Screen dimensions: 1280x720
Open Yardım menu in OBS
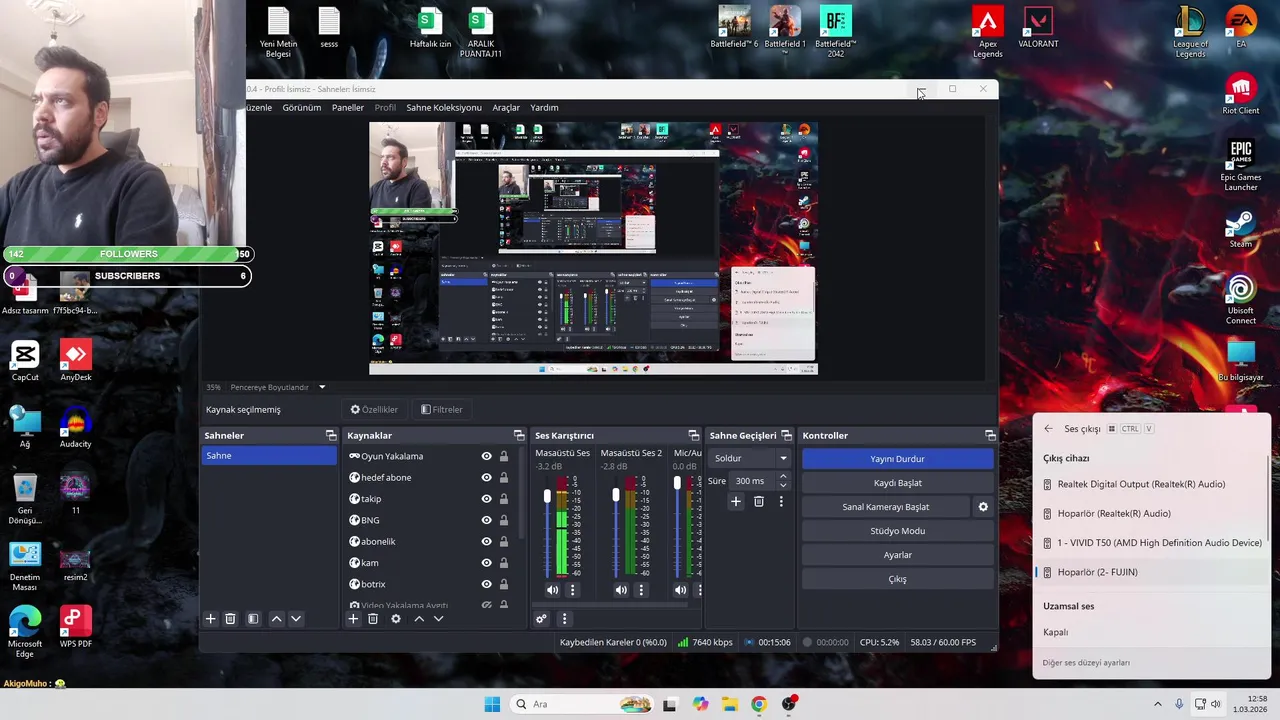pyautogui.click(x=544, y=107)
